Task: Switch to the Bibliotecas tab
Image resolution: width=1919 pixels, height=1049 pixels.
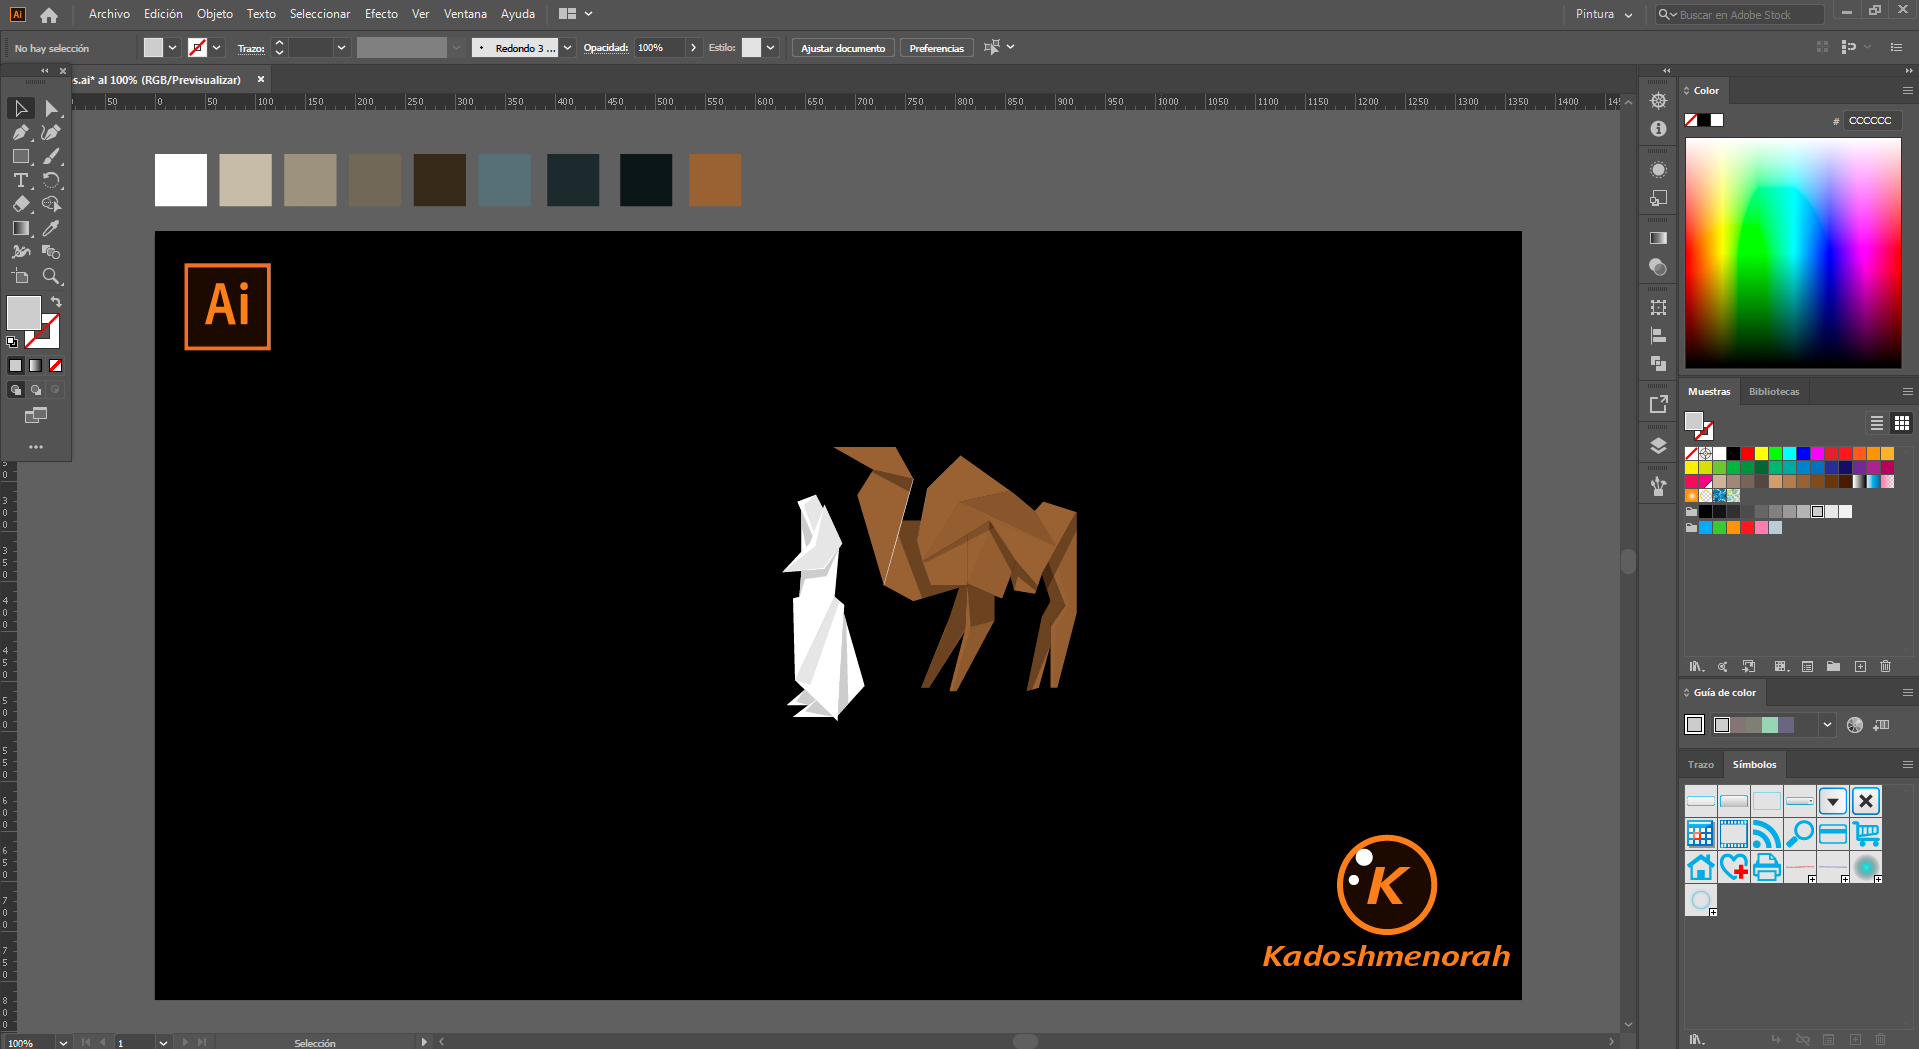Action: [x=1774, y=391]
